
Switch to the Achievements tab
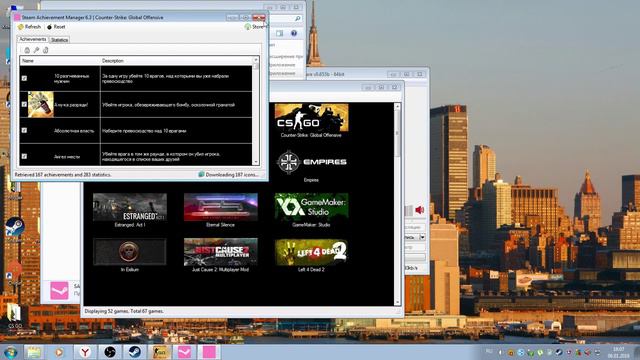[x=33, y=39]
